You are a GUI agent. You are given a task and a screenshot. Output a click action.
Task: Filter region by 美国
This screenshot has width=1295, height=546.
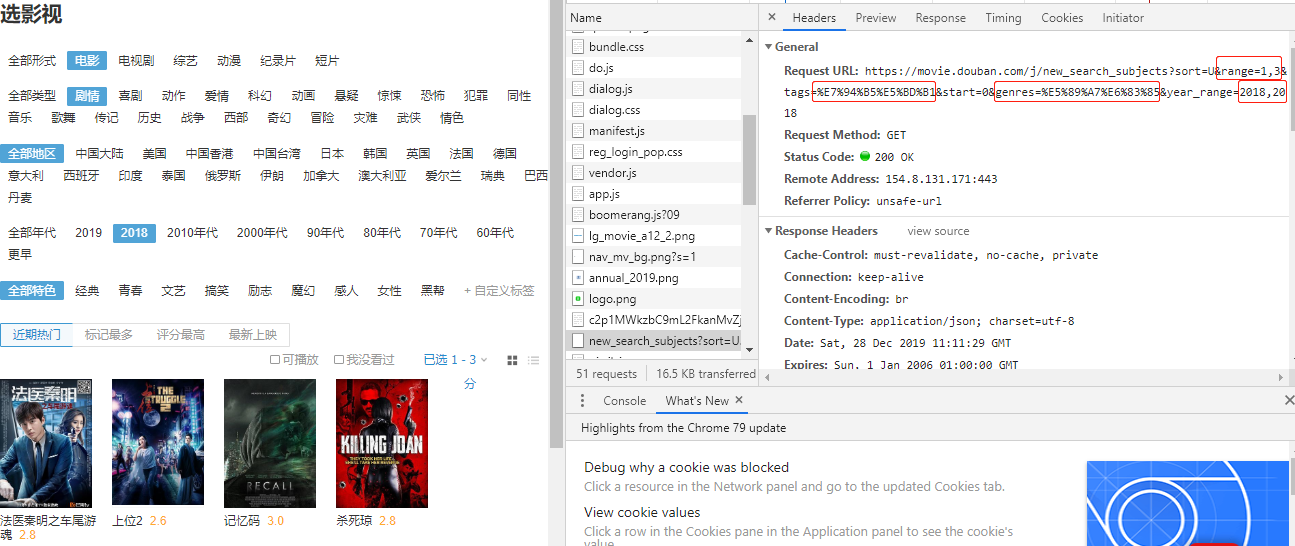pyautogui.click(x=154, y=154)
